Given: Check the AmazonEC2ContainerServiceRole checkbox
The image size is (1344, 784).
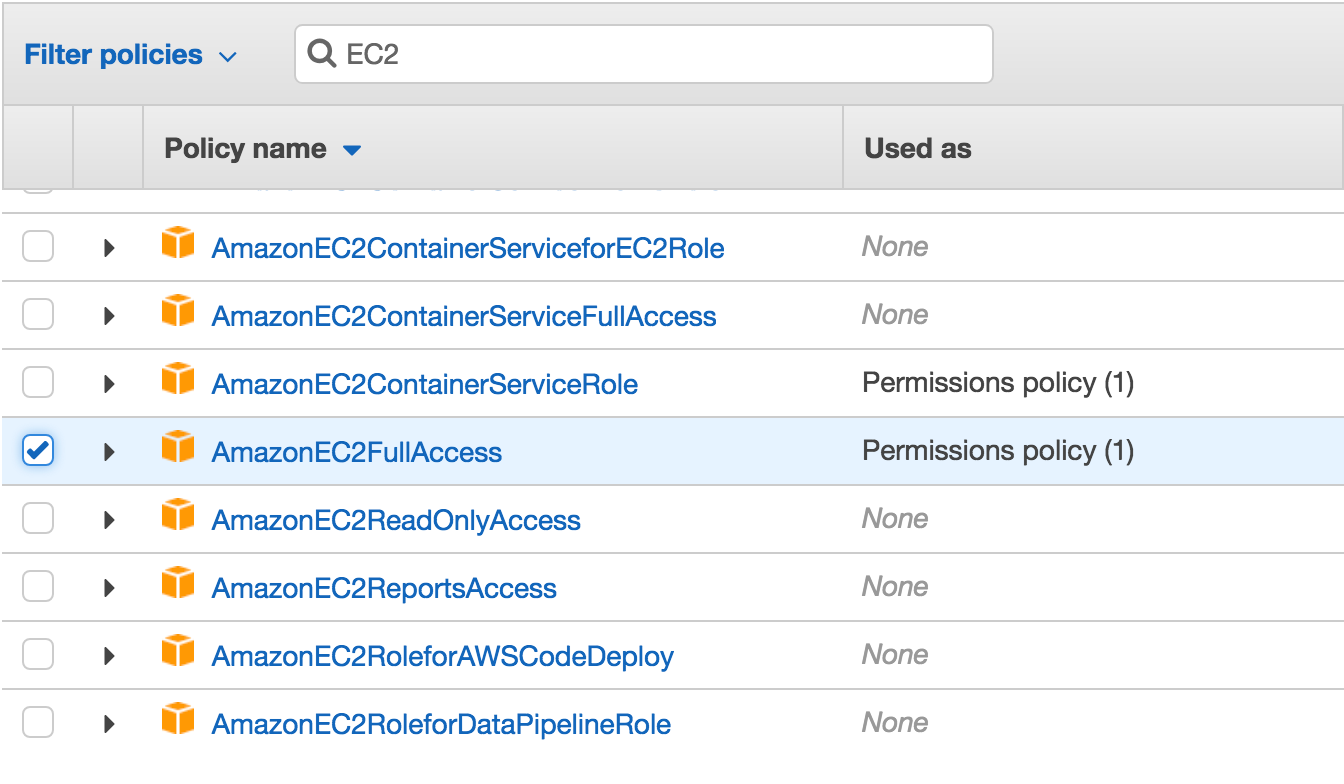Looking at the screenshot, I should click(x=38, y=383).
